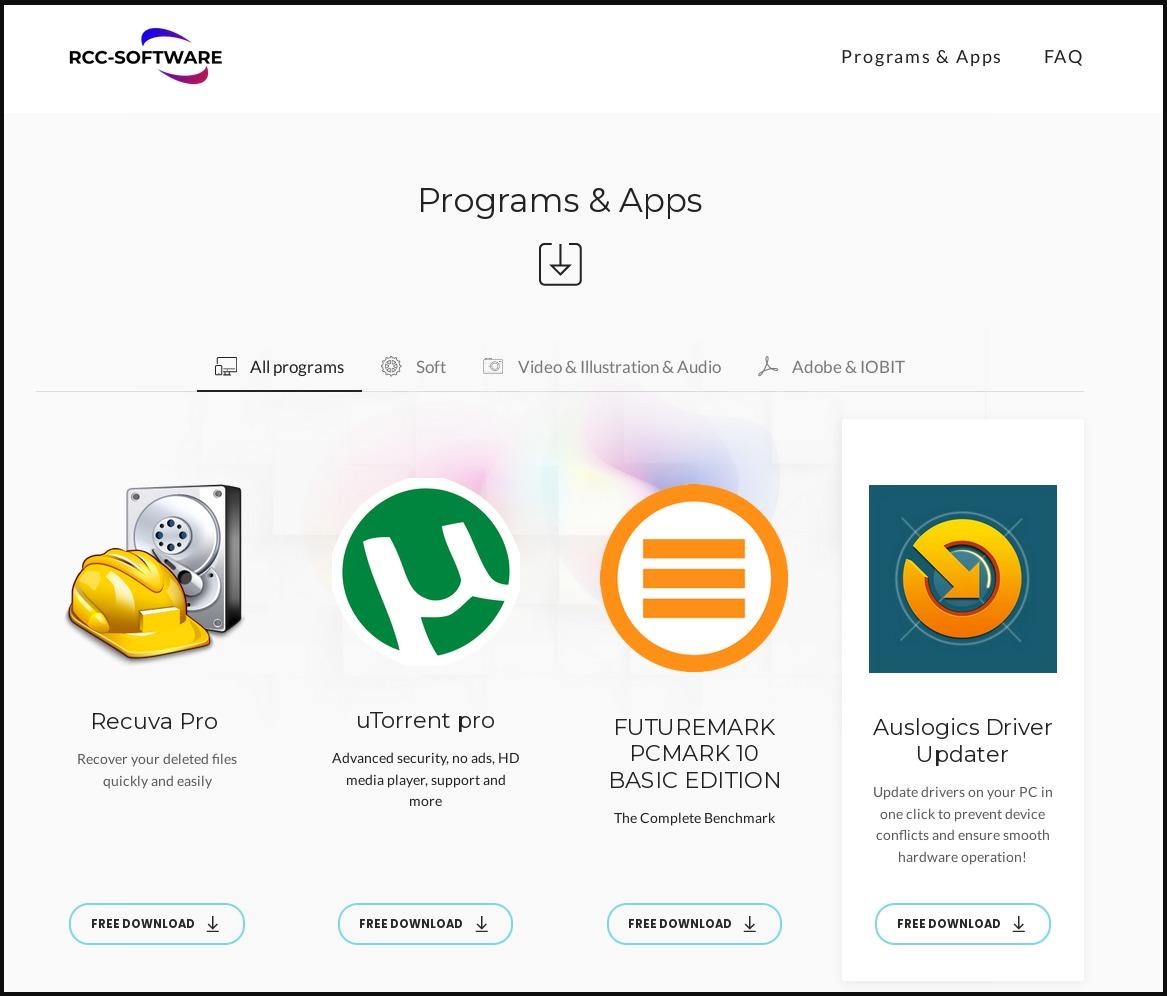Open the FAQ menu item

click(x=1062, y=57)
